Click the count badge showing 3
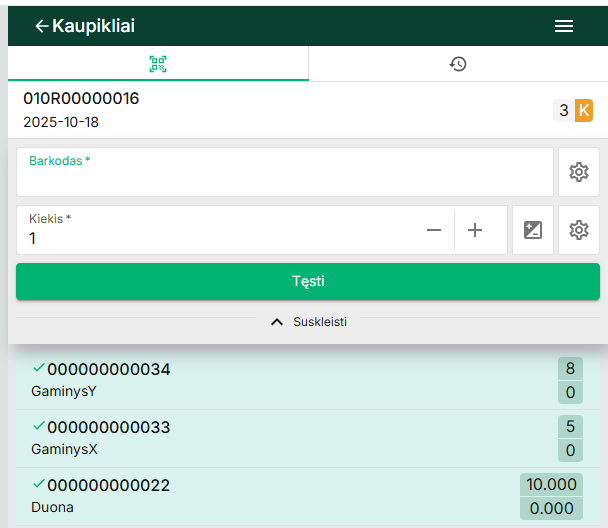 coord(564,110)
